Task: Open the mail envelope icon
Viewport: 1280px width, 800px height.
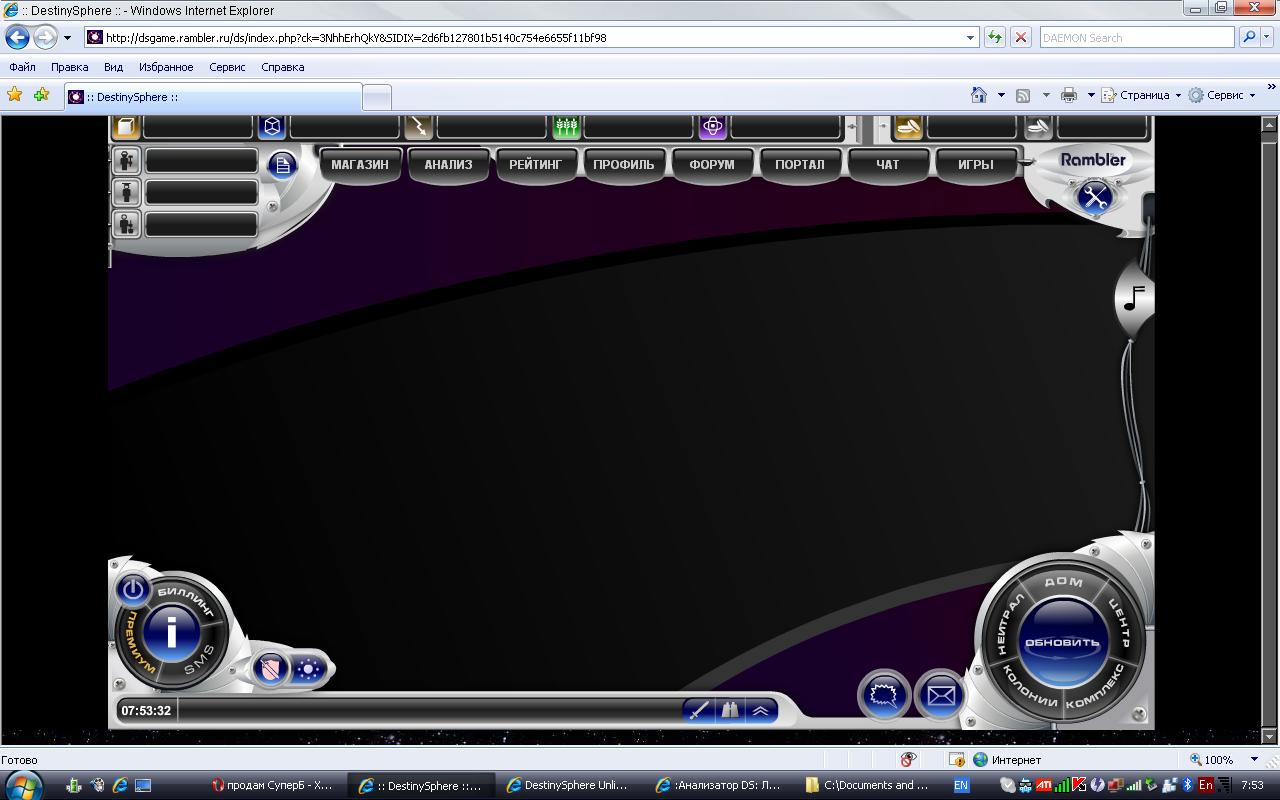Action: coord(940,695)
